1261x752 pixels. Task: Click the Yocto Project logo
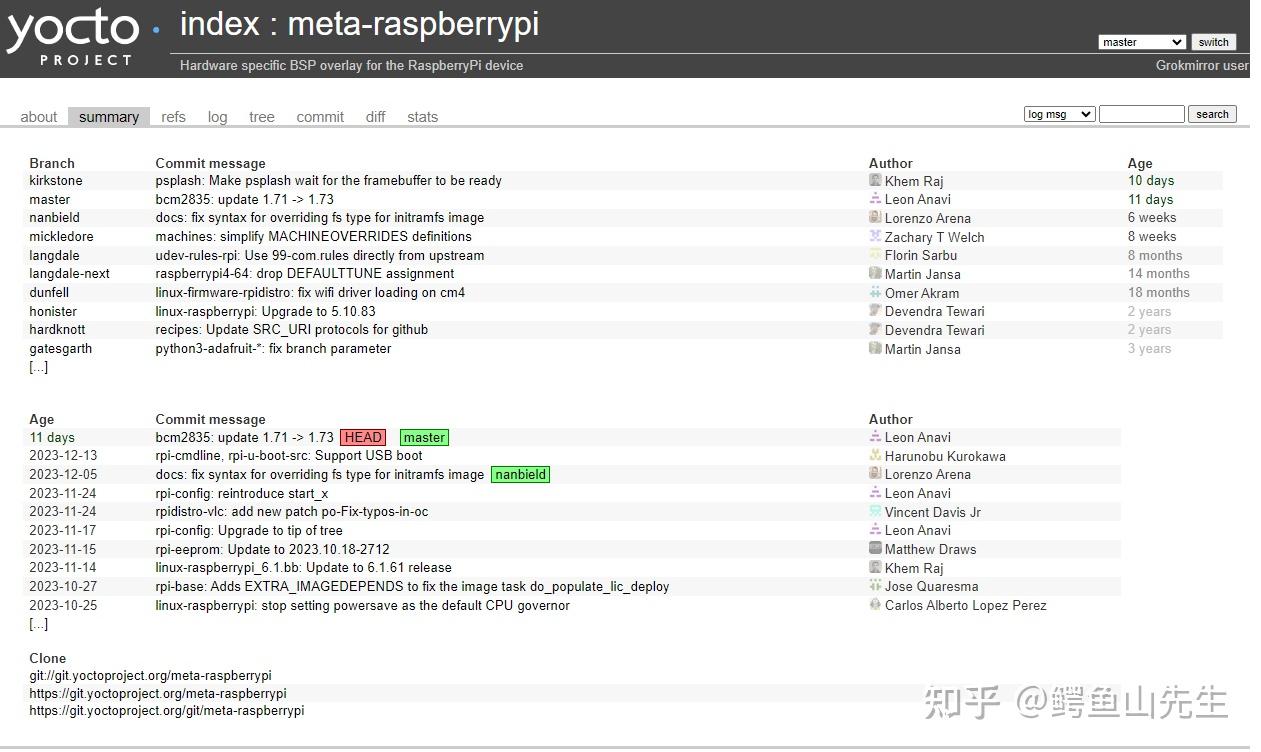75,37
